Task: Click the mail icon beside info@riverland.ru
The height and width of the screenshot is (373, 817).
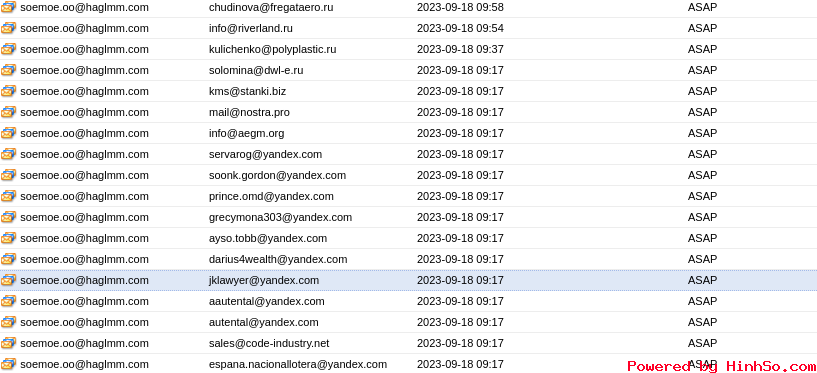Action: click(8, 28)
